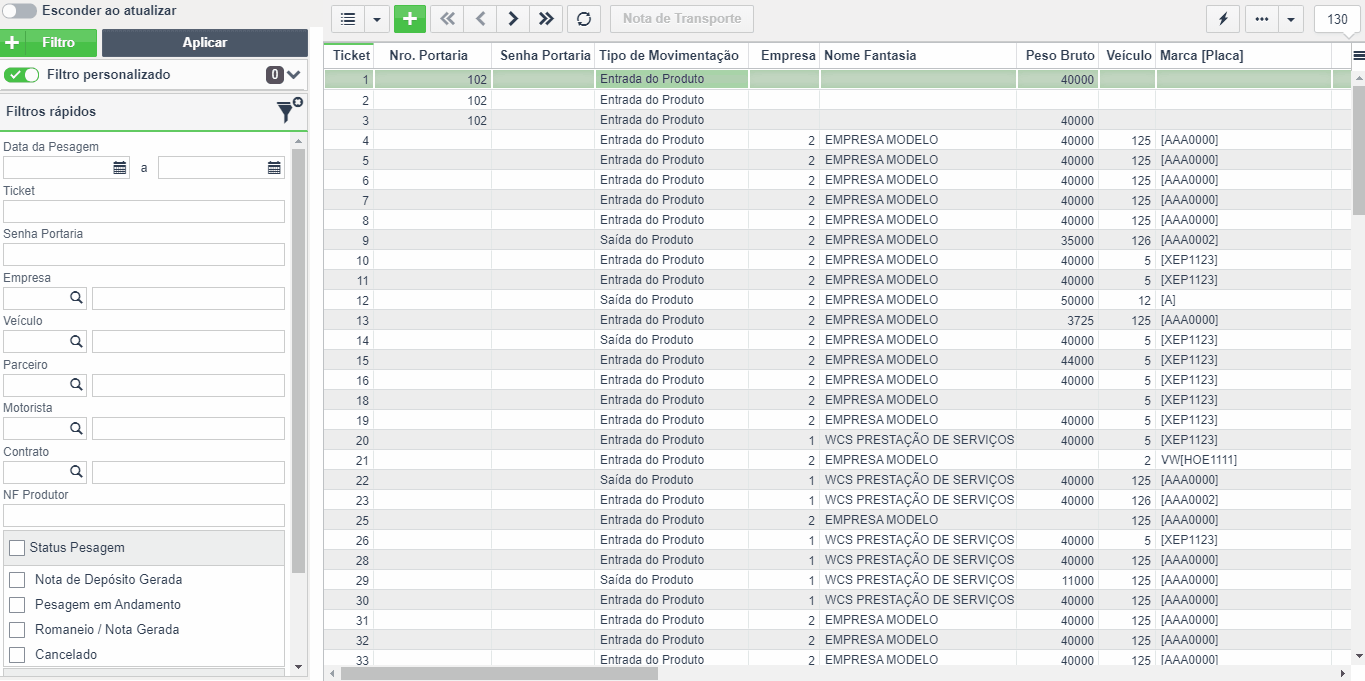The width and height of the screenshot is (1365, 681).
Task: Select ticket 9 Saída do Produto row
Action: point(838,240)
